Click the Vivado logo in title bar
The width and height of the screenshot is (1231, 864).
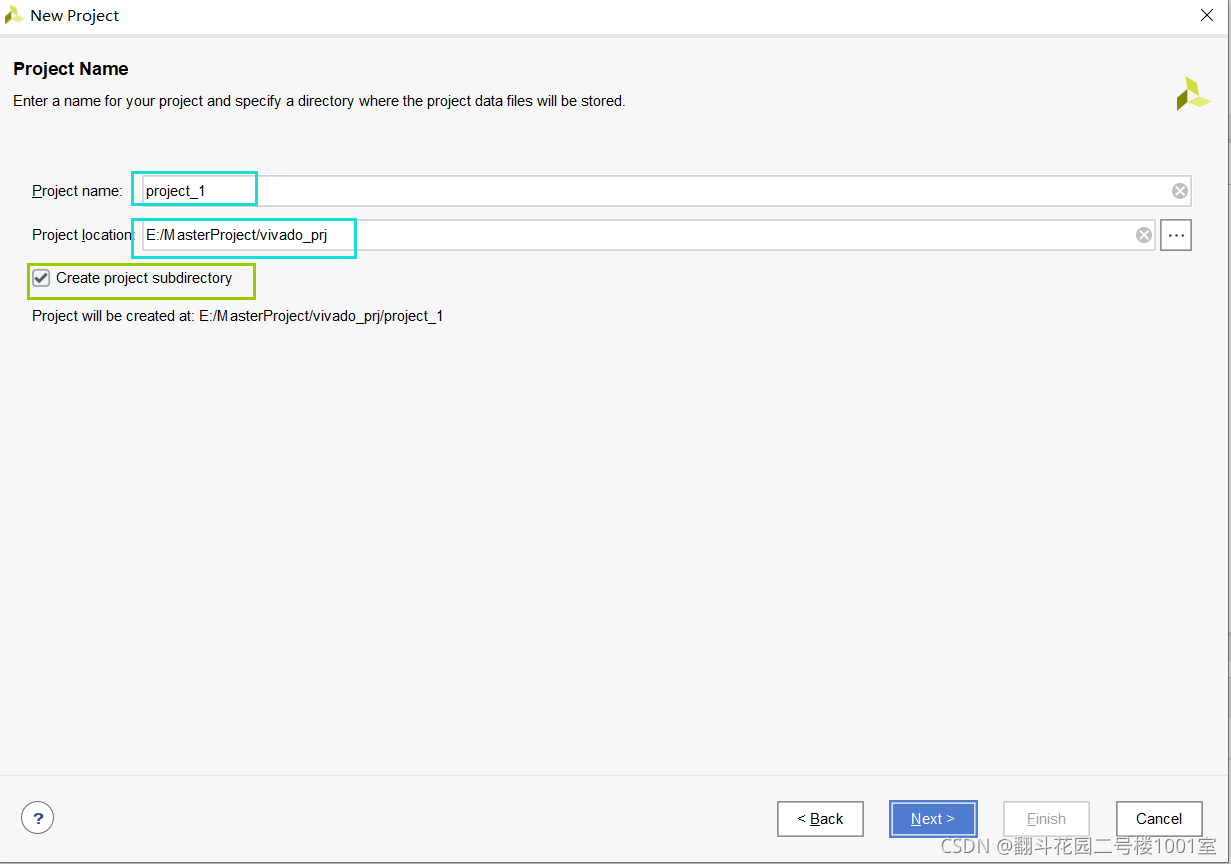click(x=14, y=15)
